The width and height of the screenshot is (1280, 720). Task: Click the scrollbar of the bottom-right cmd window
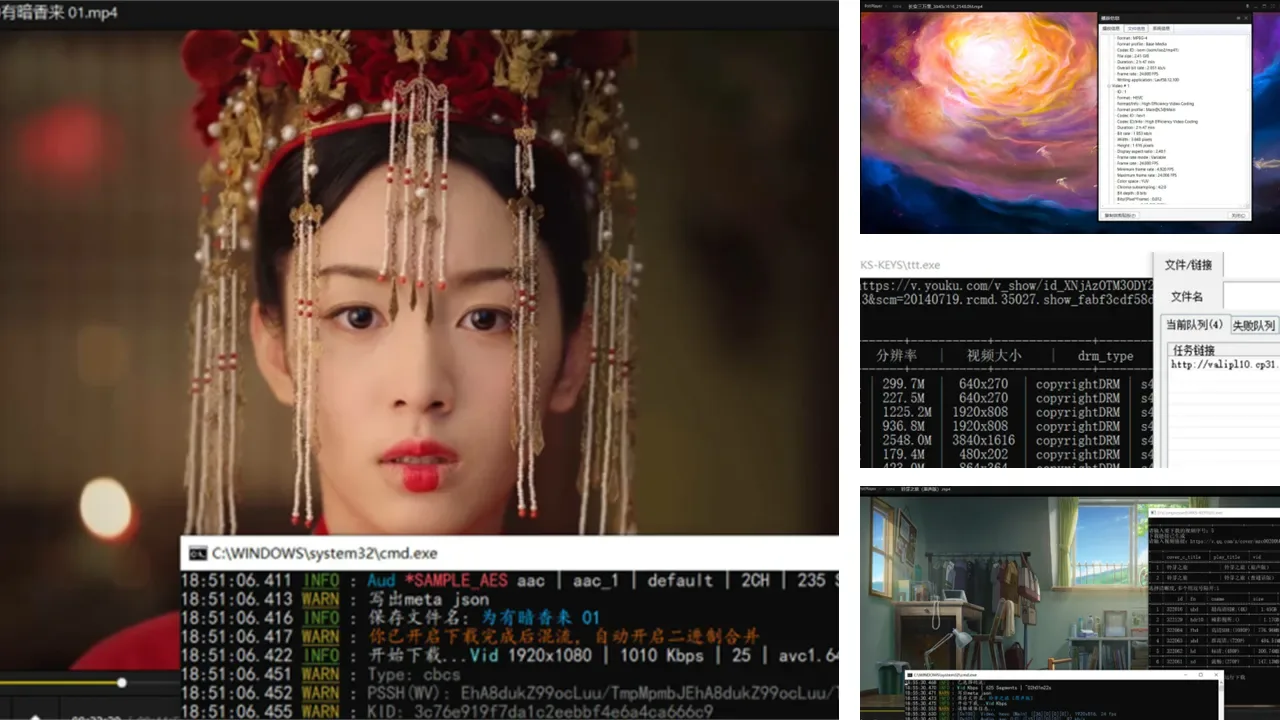point(1220,700)
